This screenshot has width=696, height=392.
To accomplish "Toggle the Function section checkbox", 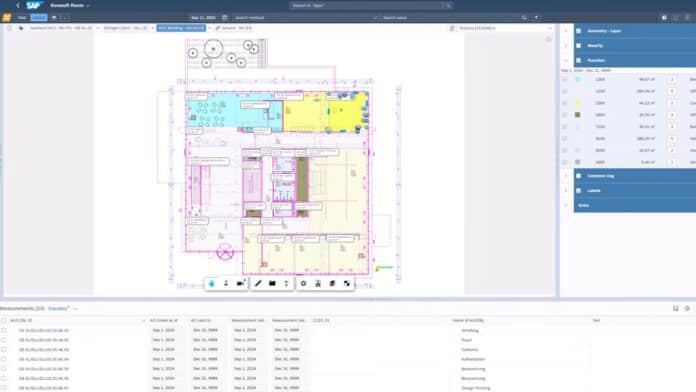I will click(x=578, y=60).
